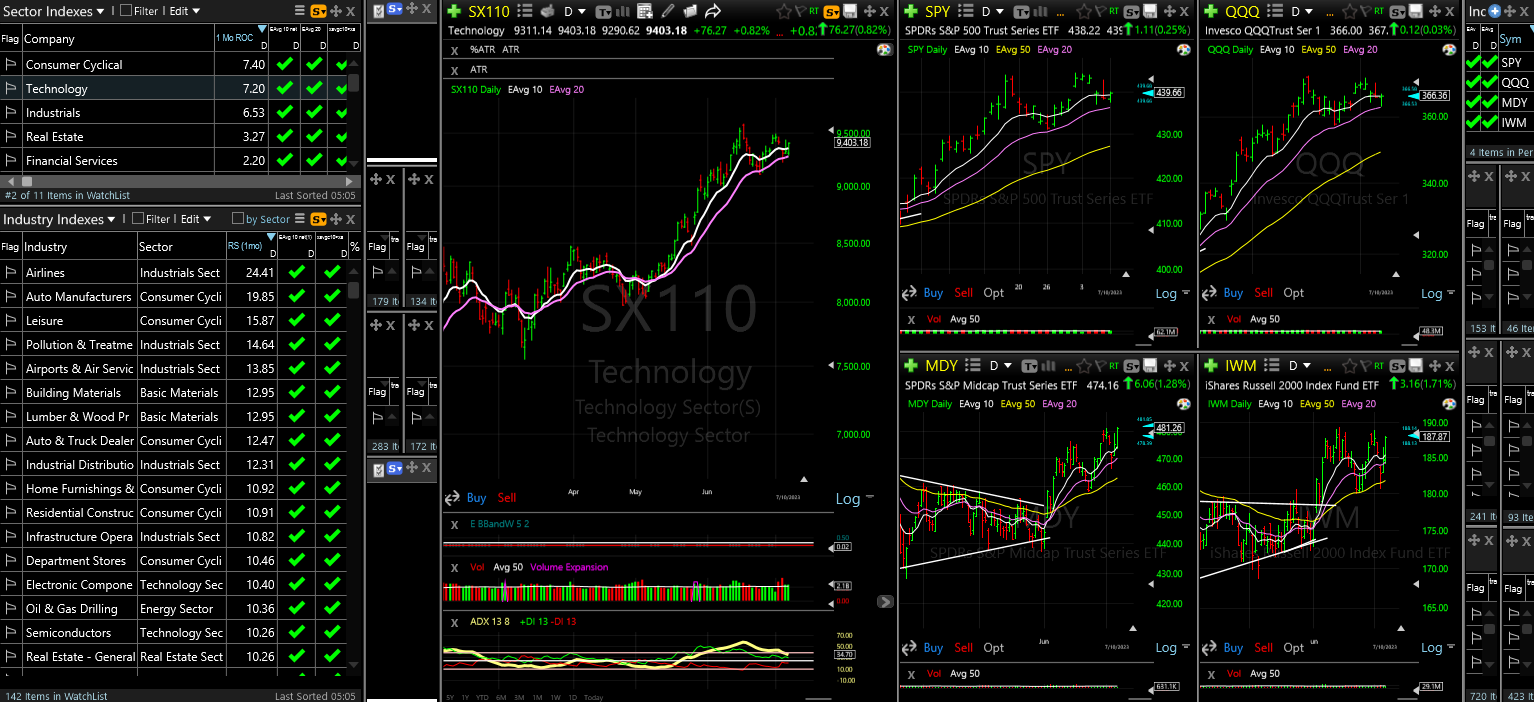The width and height of the screenshot is (1534, 702).
Task: Select the YTD range at SX110 chart bottom
Action: [x=482, y=697]
